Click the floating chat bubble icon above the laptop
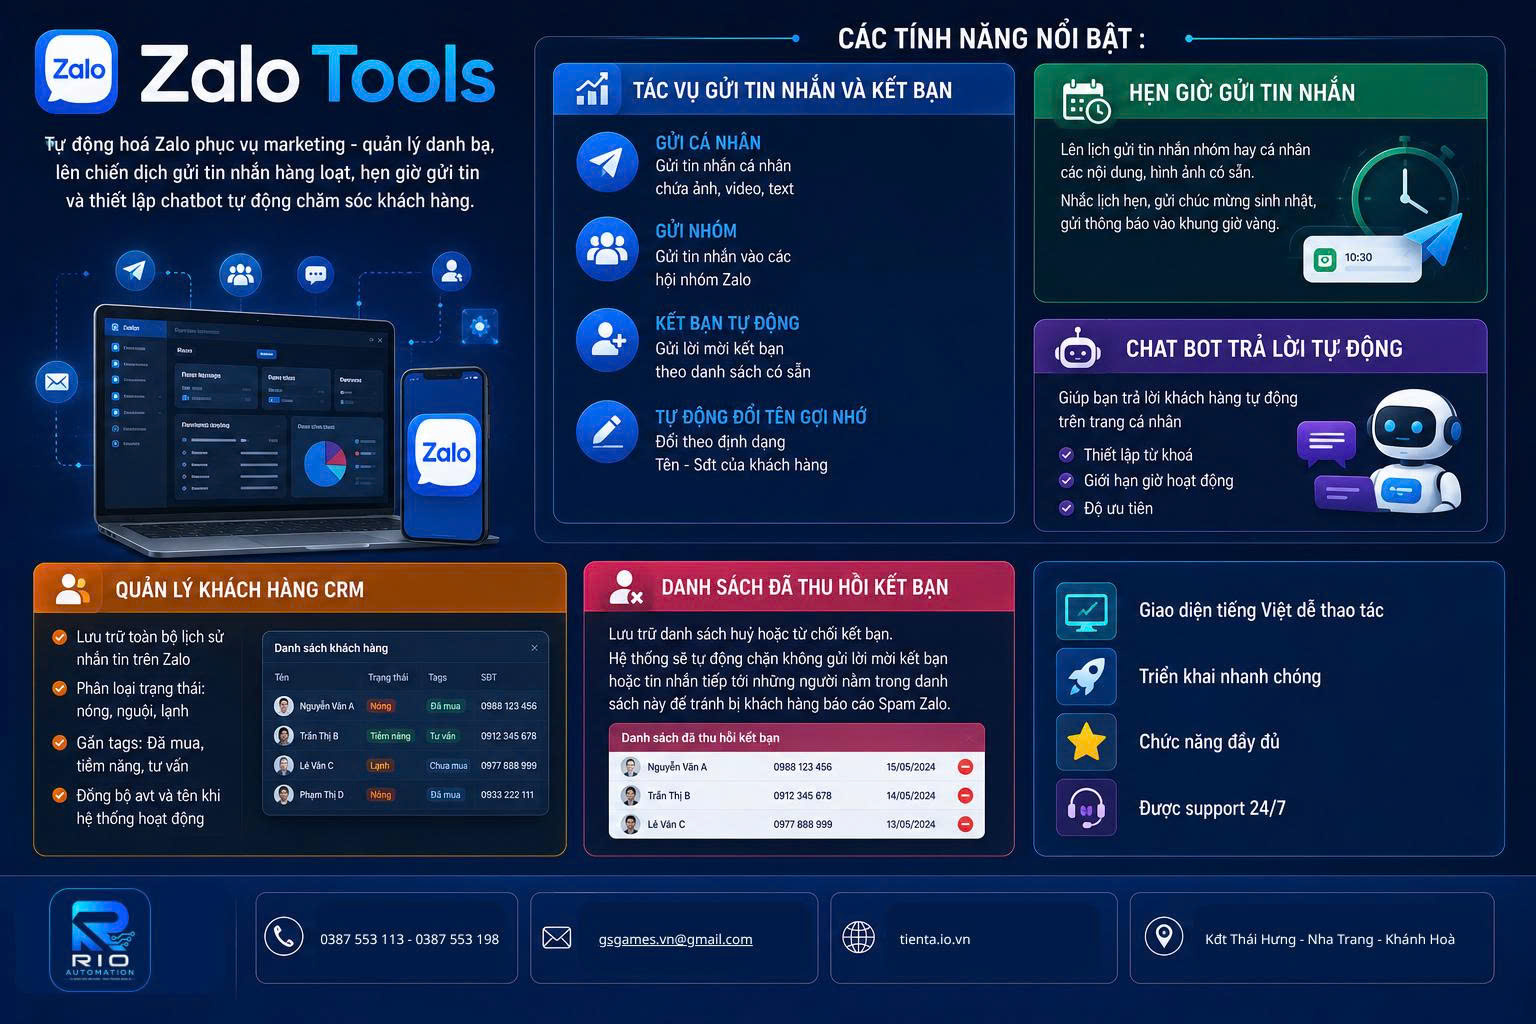This screenshot has height=1024, width=1536. [x=316, y=274]
